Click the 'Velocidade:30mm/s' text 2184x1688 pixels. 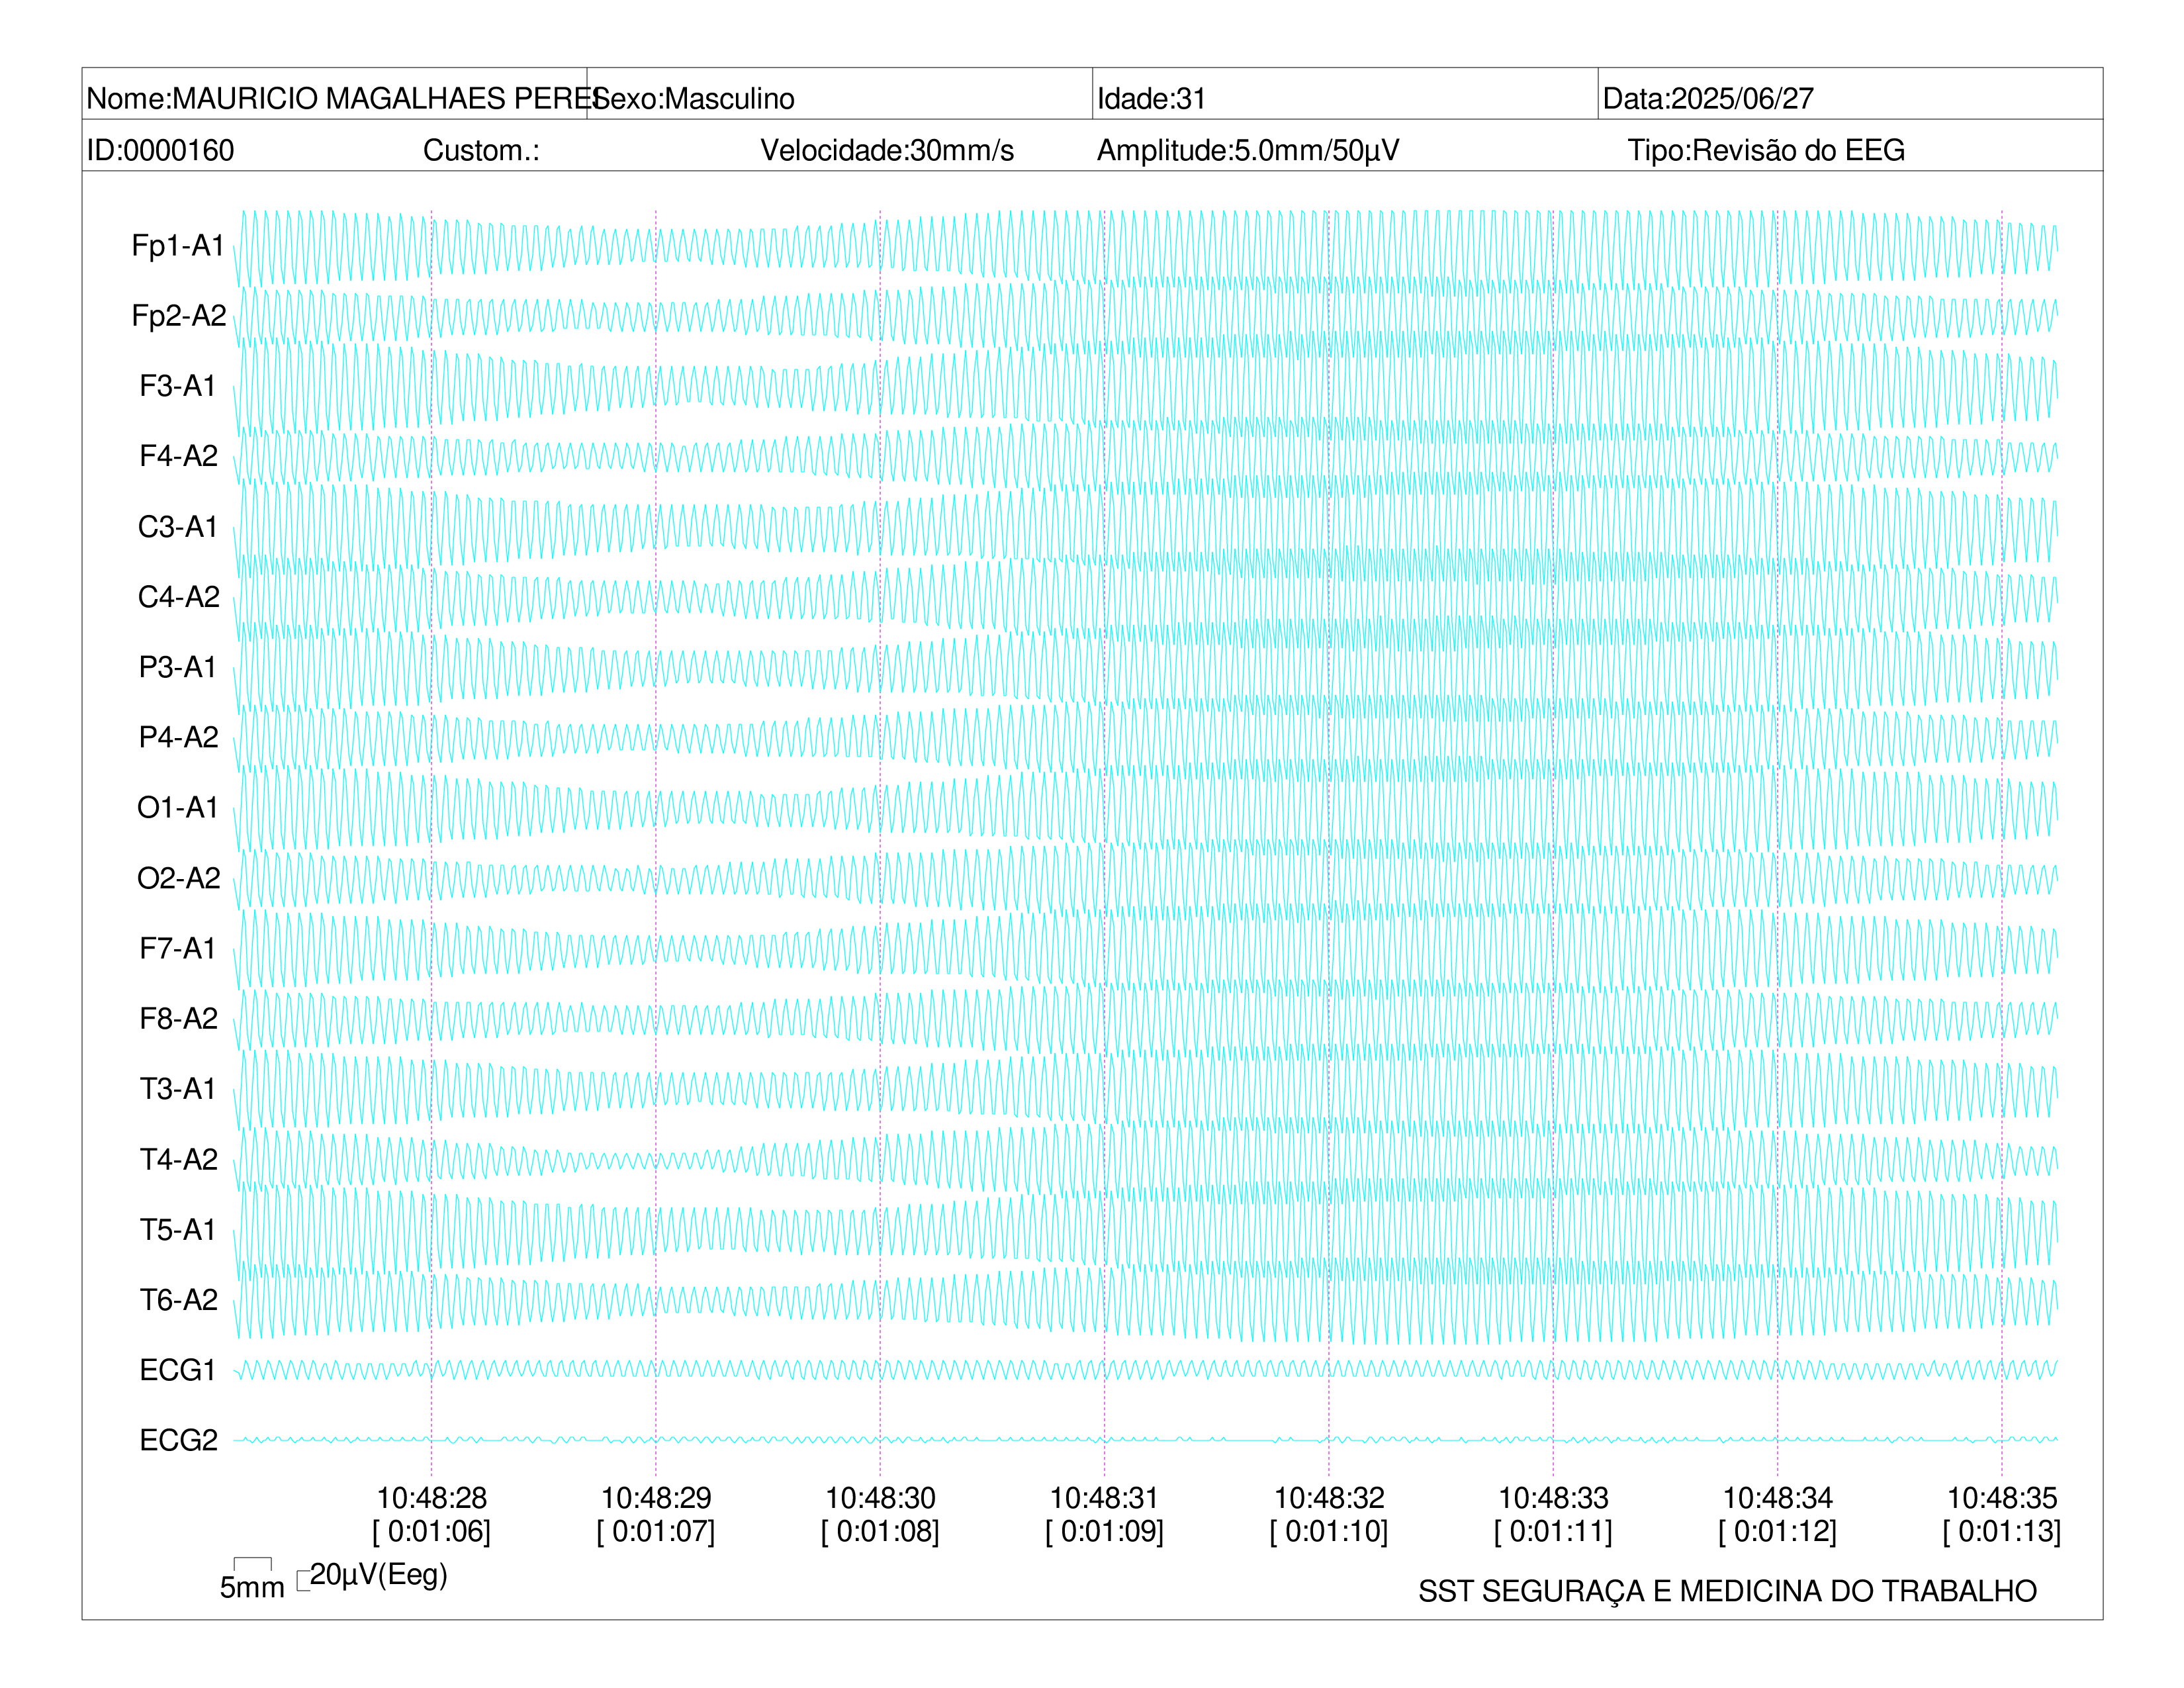click(887, 150)
